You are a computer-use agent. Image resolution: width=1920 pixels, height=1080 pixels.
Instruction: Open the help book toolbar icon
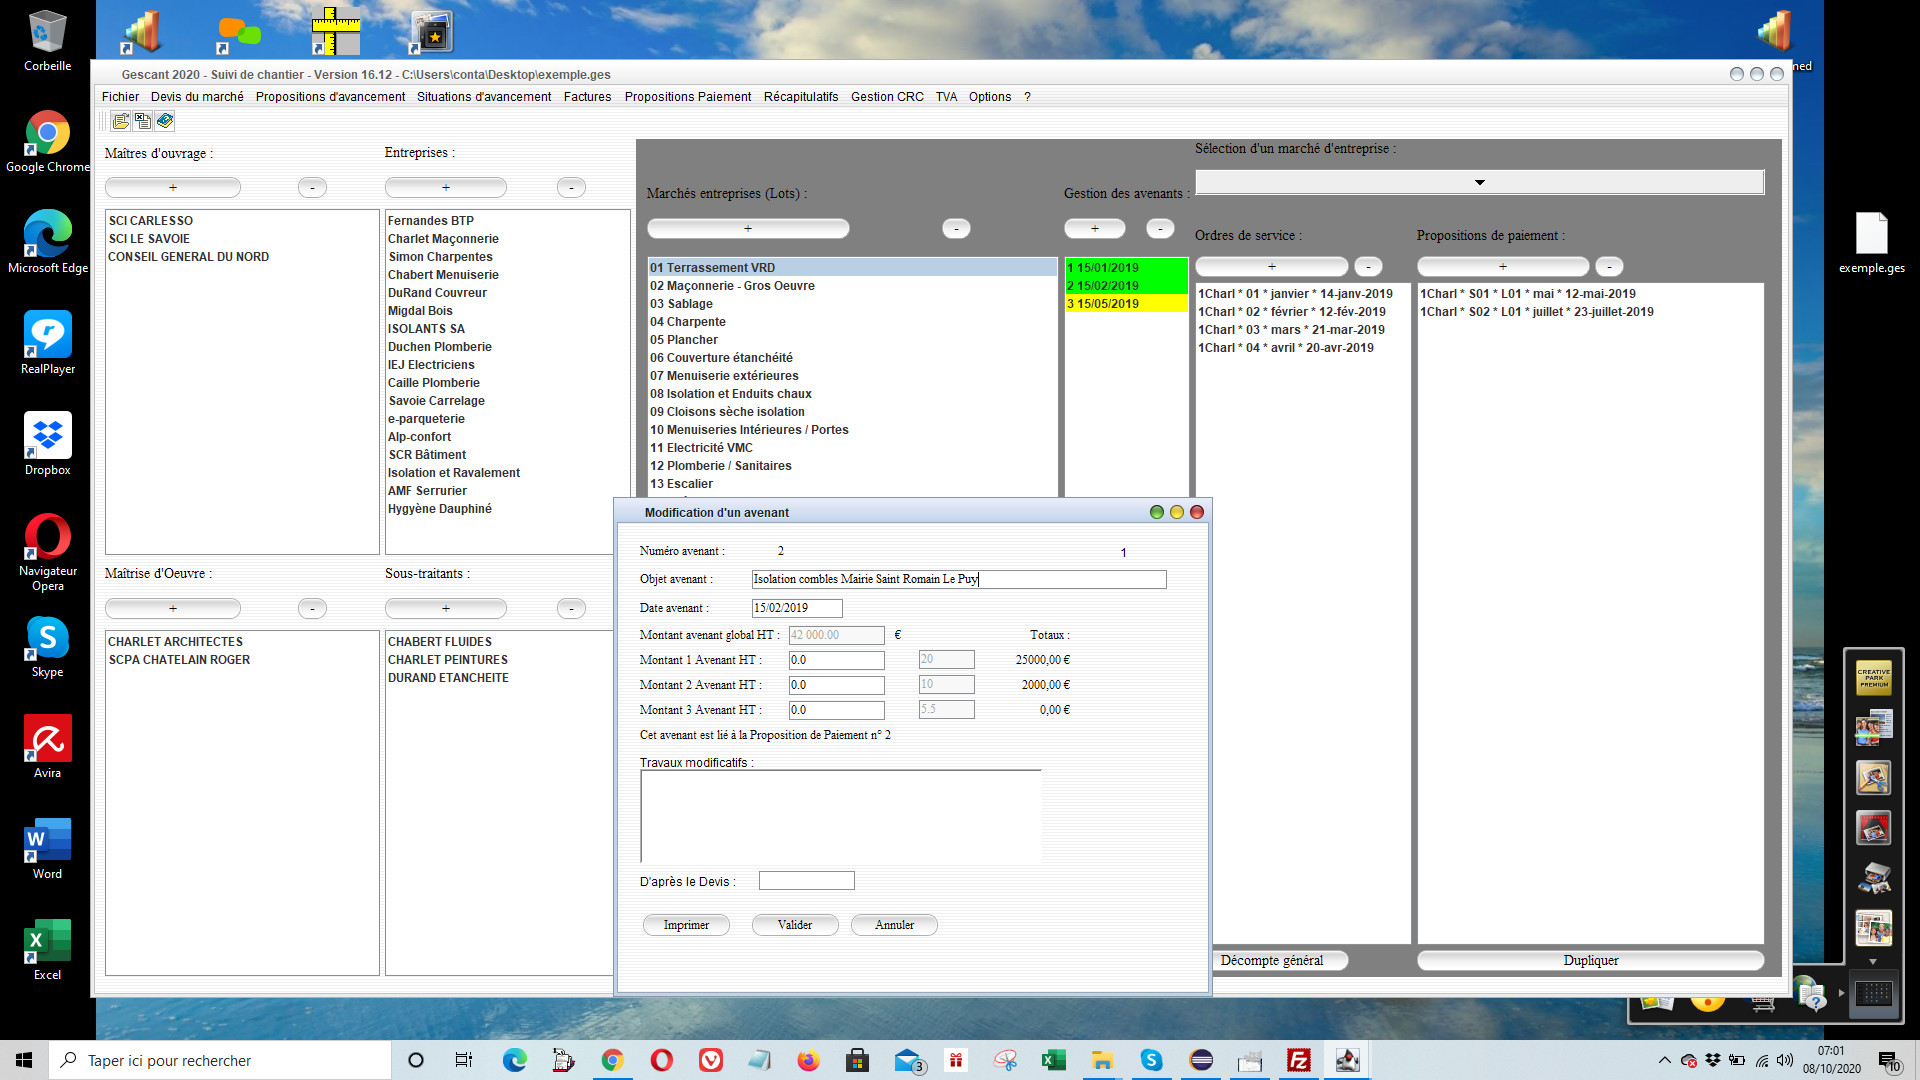pyautogui.click(x=165, y=121)
